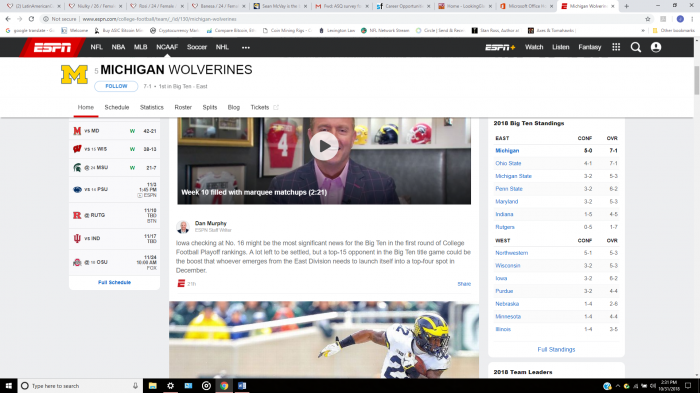Open File Explorer from the taskbar
Screen dimensions: 700x393
pos(153,386)
